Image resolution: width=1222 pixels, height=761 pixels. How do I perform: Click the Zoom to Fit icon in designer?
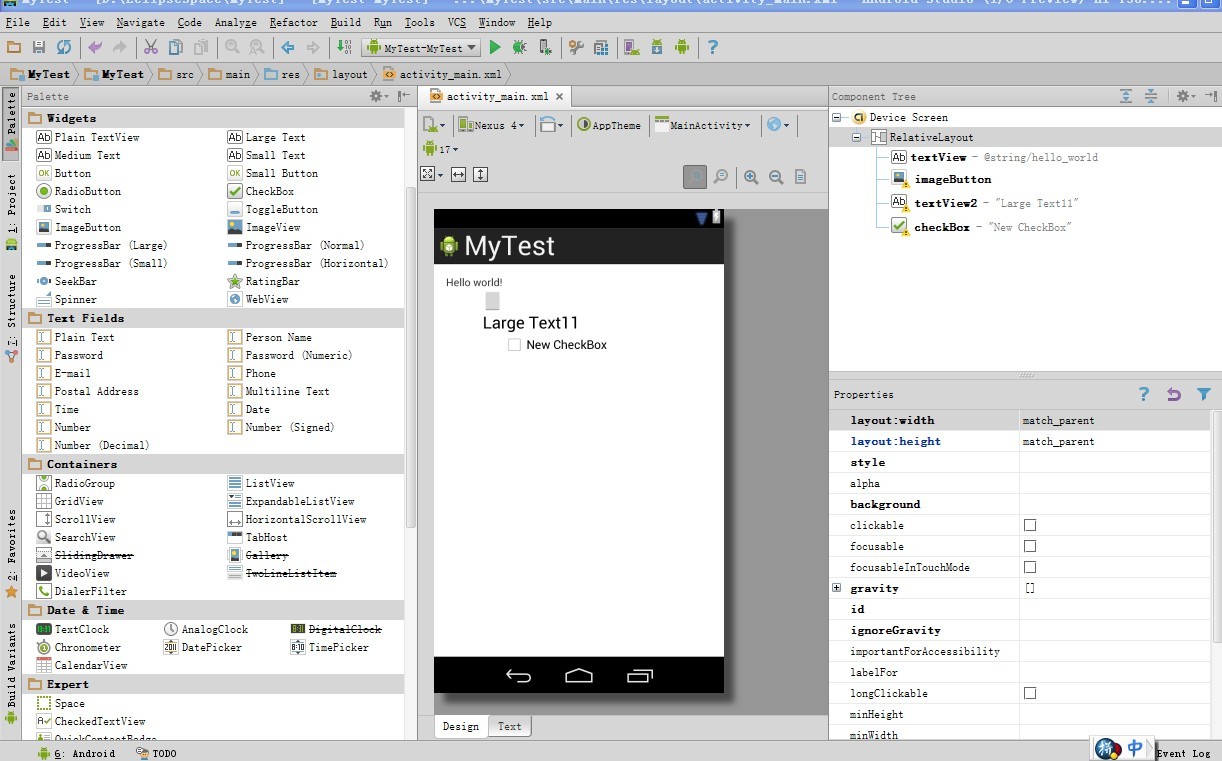695,177
